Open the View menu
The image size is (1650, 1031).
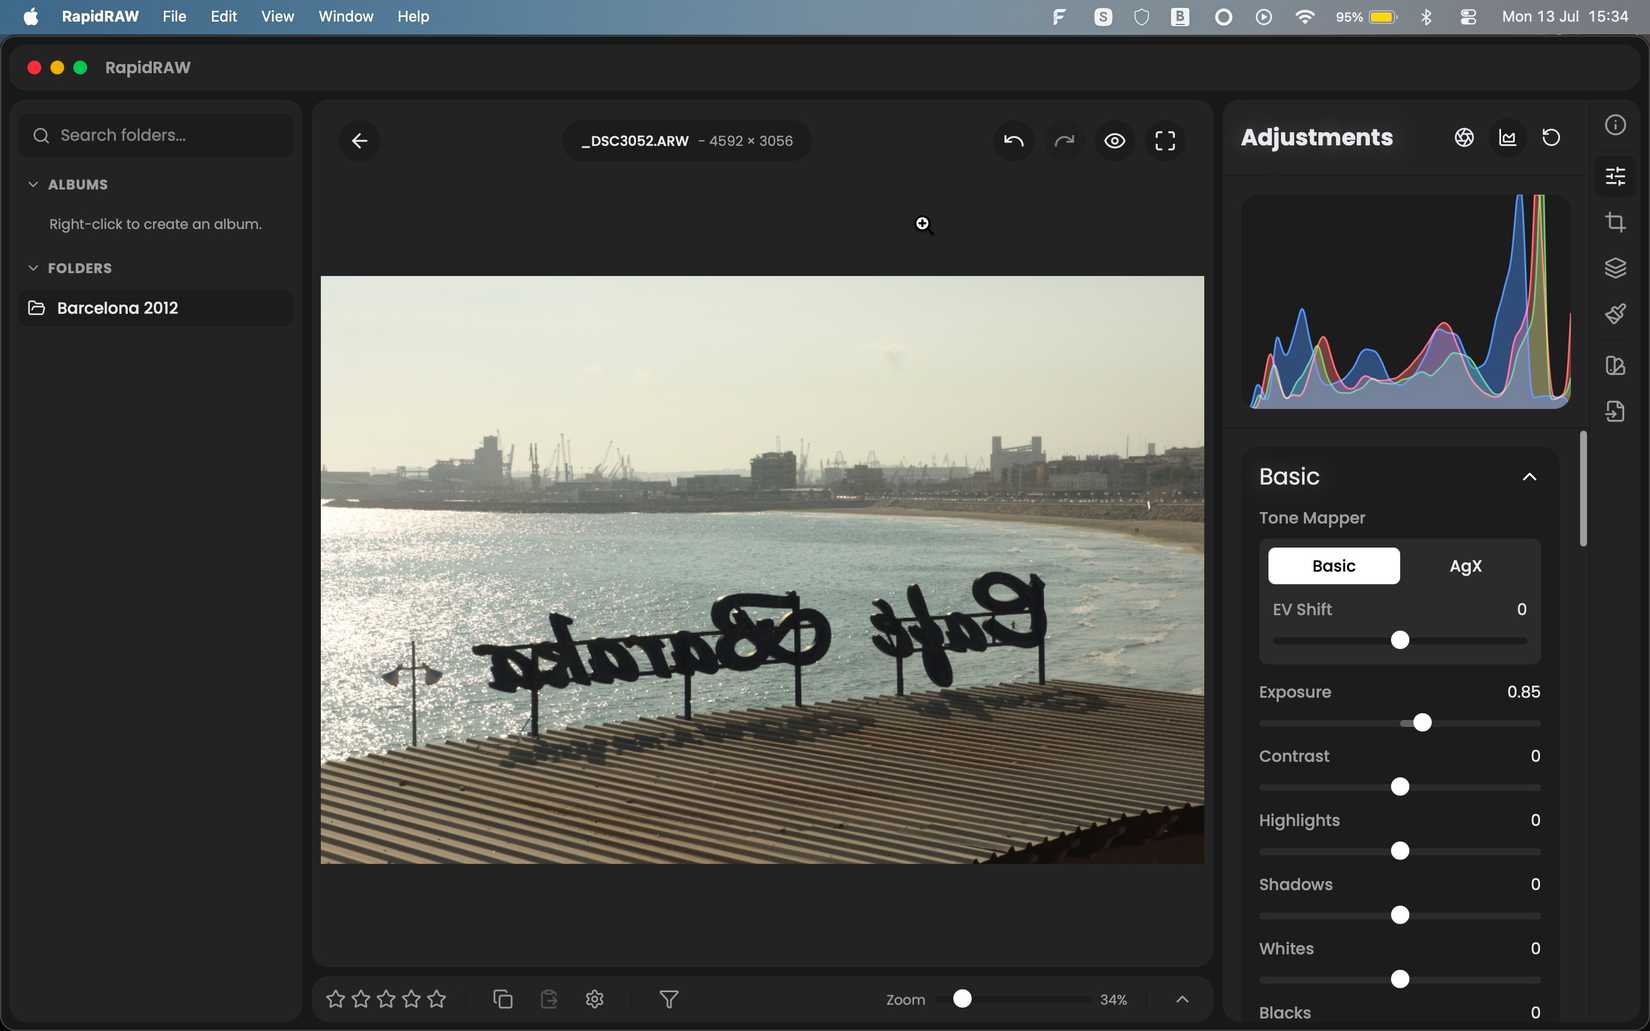tap(277, 16)
